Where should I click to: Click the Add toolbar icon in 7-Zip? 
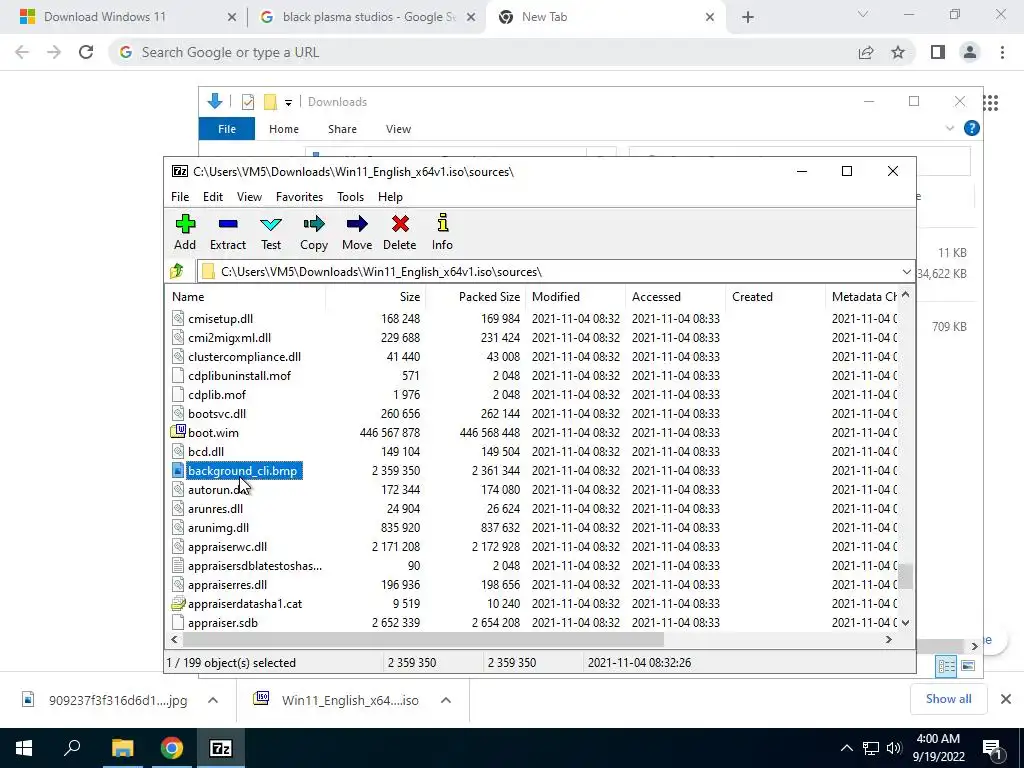click(185, 224)
